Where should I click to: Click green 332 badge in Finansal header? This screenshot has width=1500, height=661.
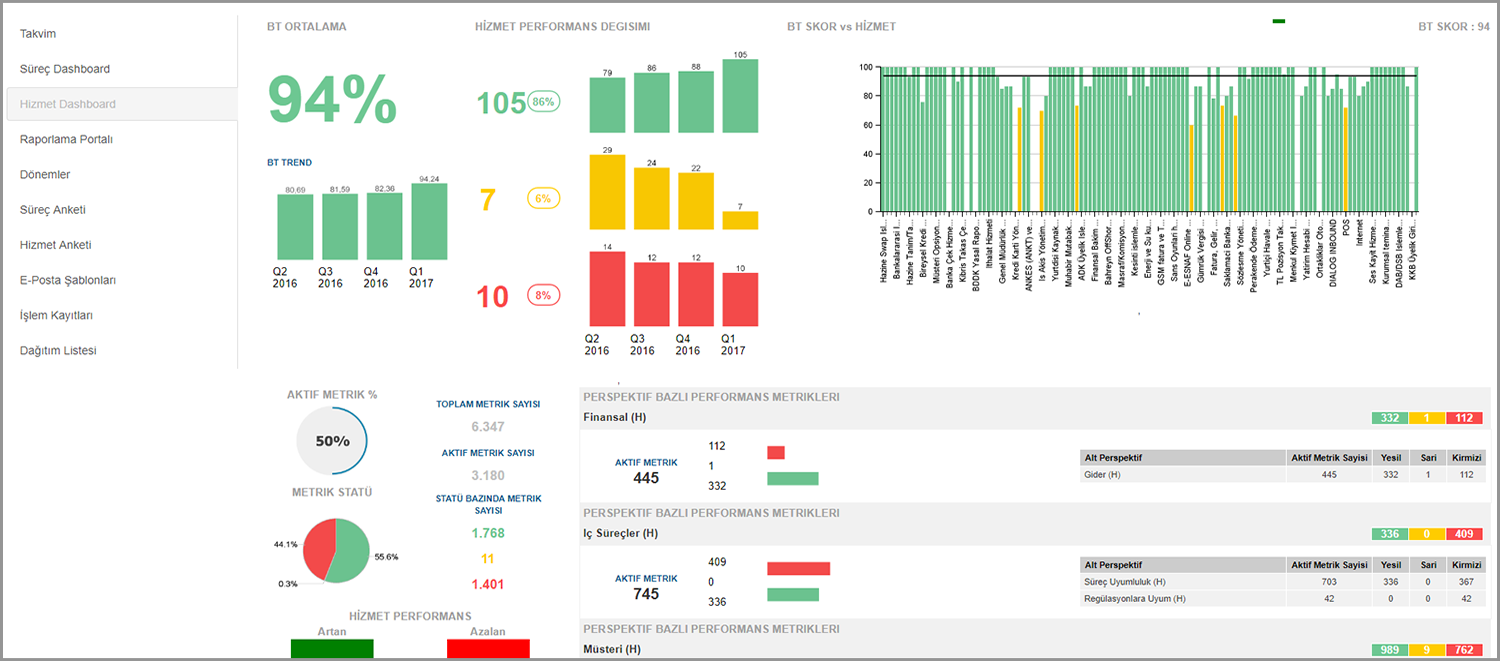coord(1390,418)
